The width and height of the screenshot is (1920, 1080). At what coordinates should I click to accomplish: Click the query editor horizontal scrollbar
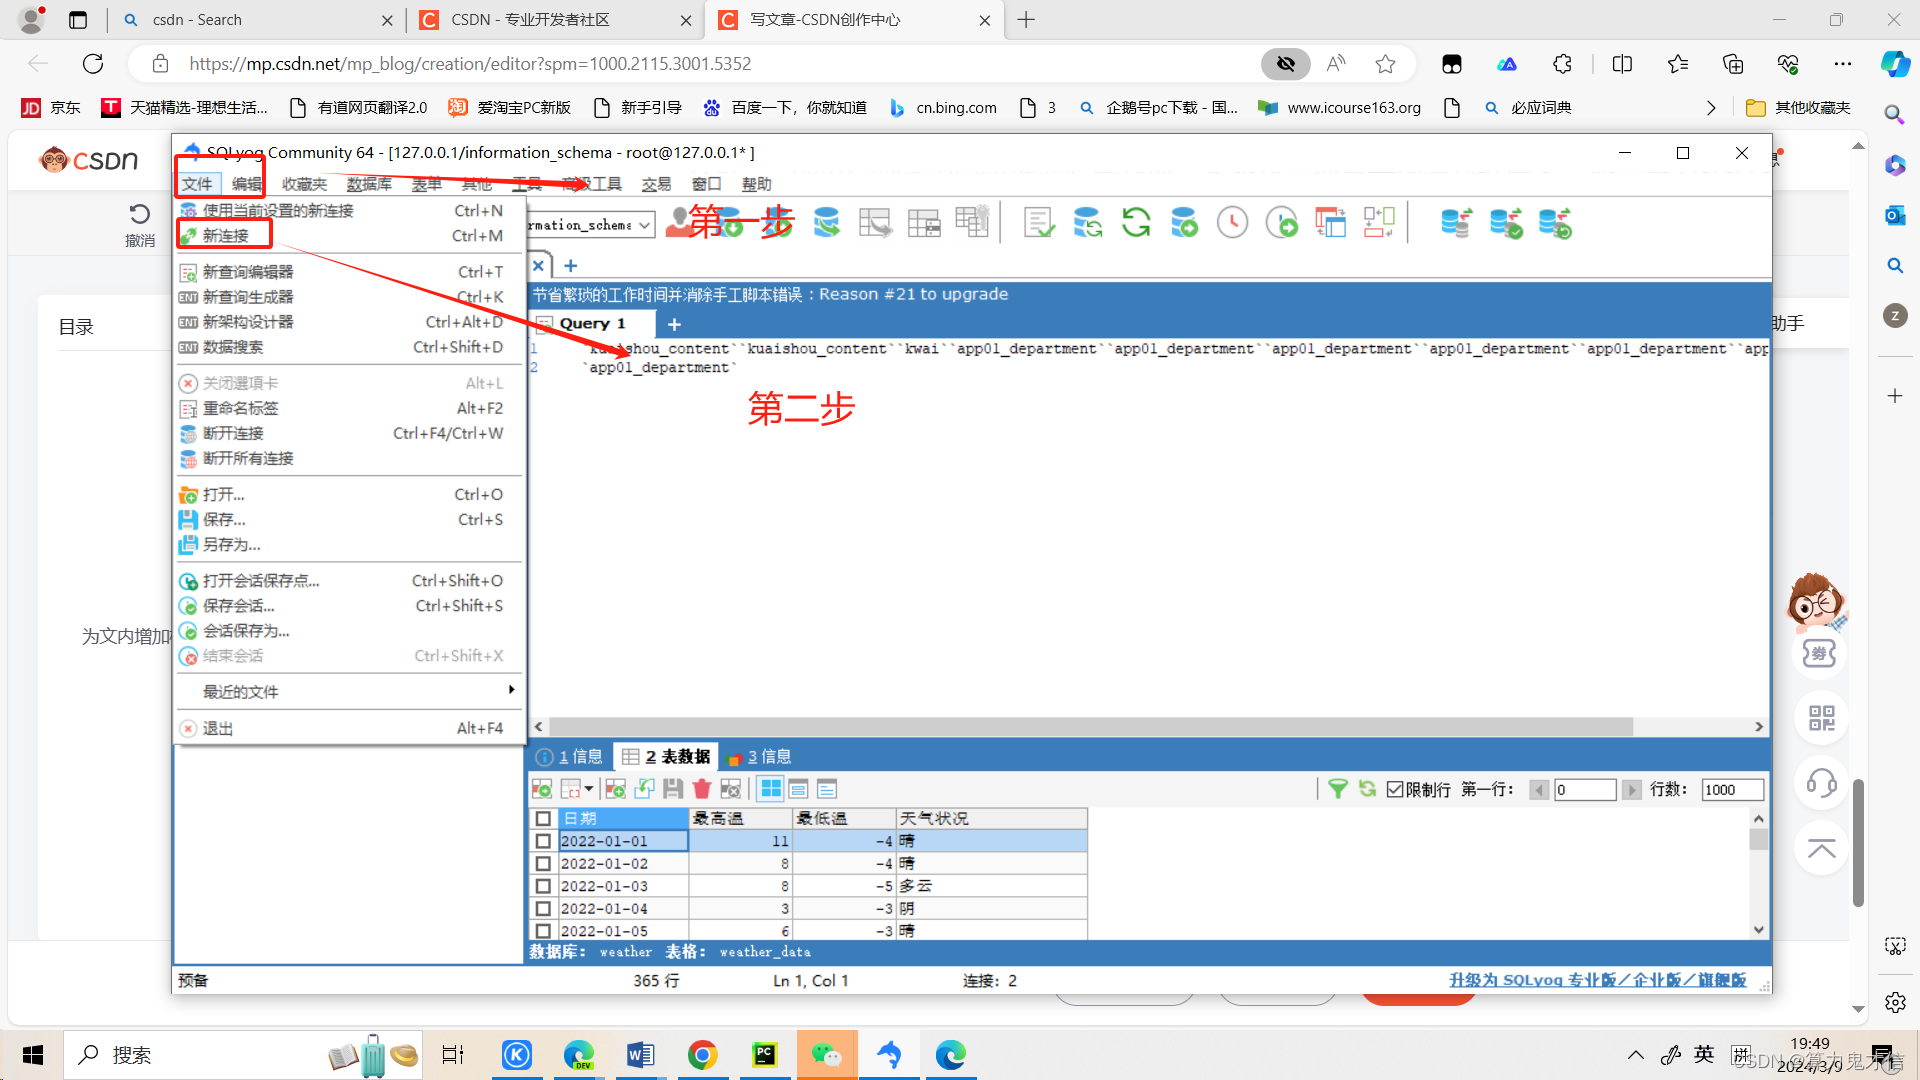coord(1091,727)
